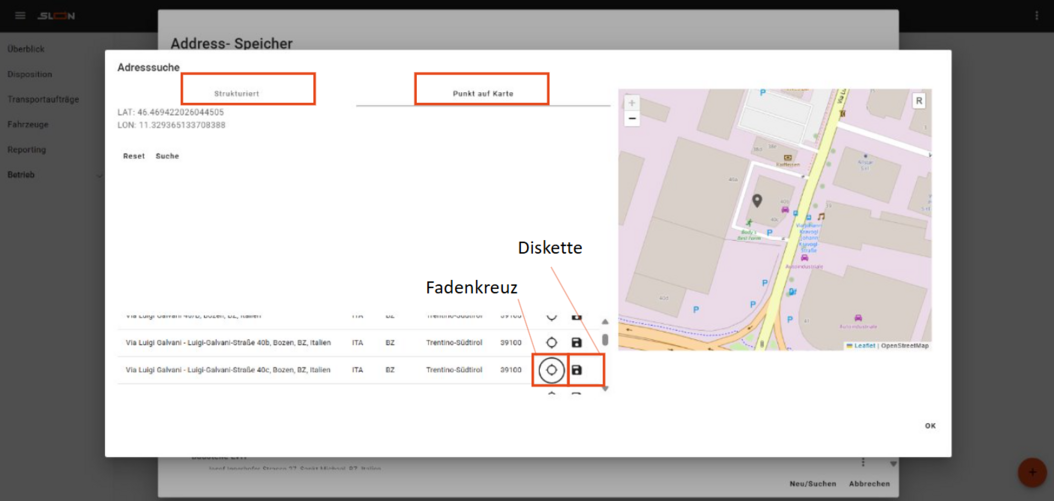Click the Suche button
The image size is (1054, 501).
click(167, 156)
